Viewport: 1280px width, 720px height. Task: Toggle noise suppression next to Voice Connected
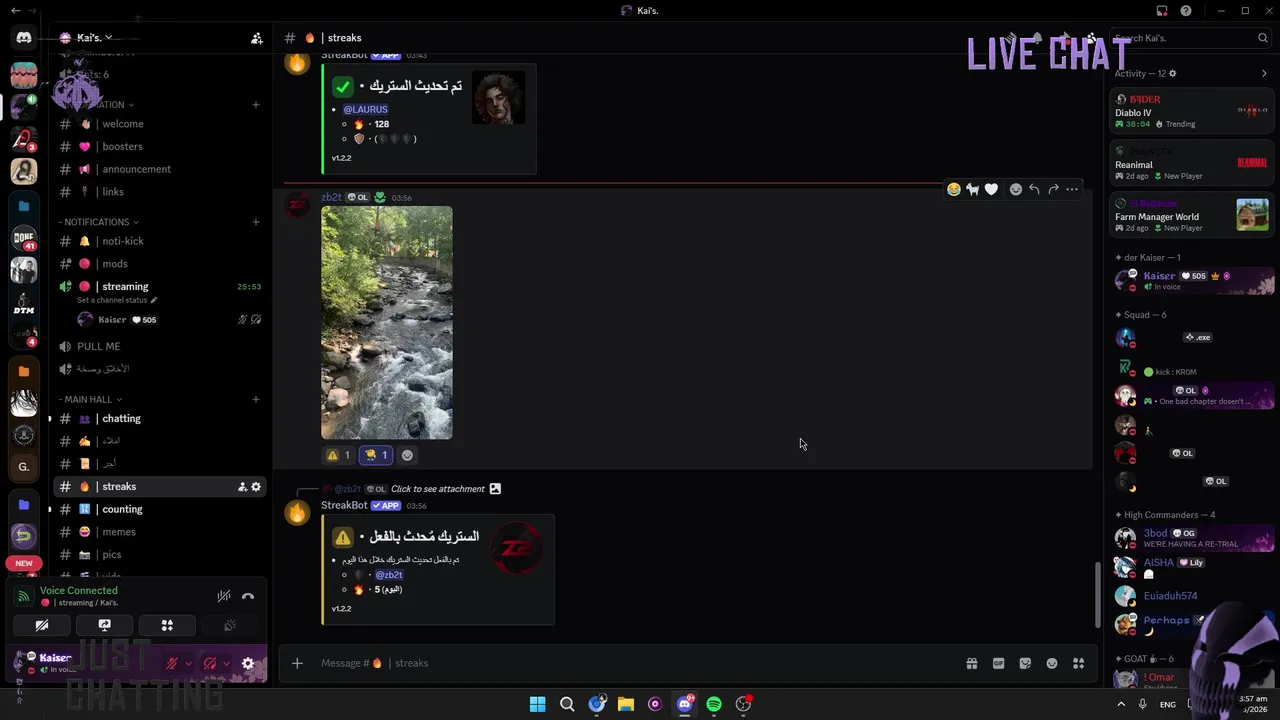224,597
